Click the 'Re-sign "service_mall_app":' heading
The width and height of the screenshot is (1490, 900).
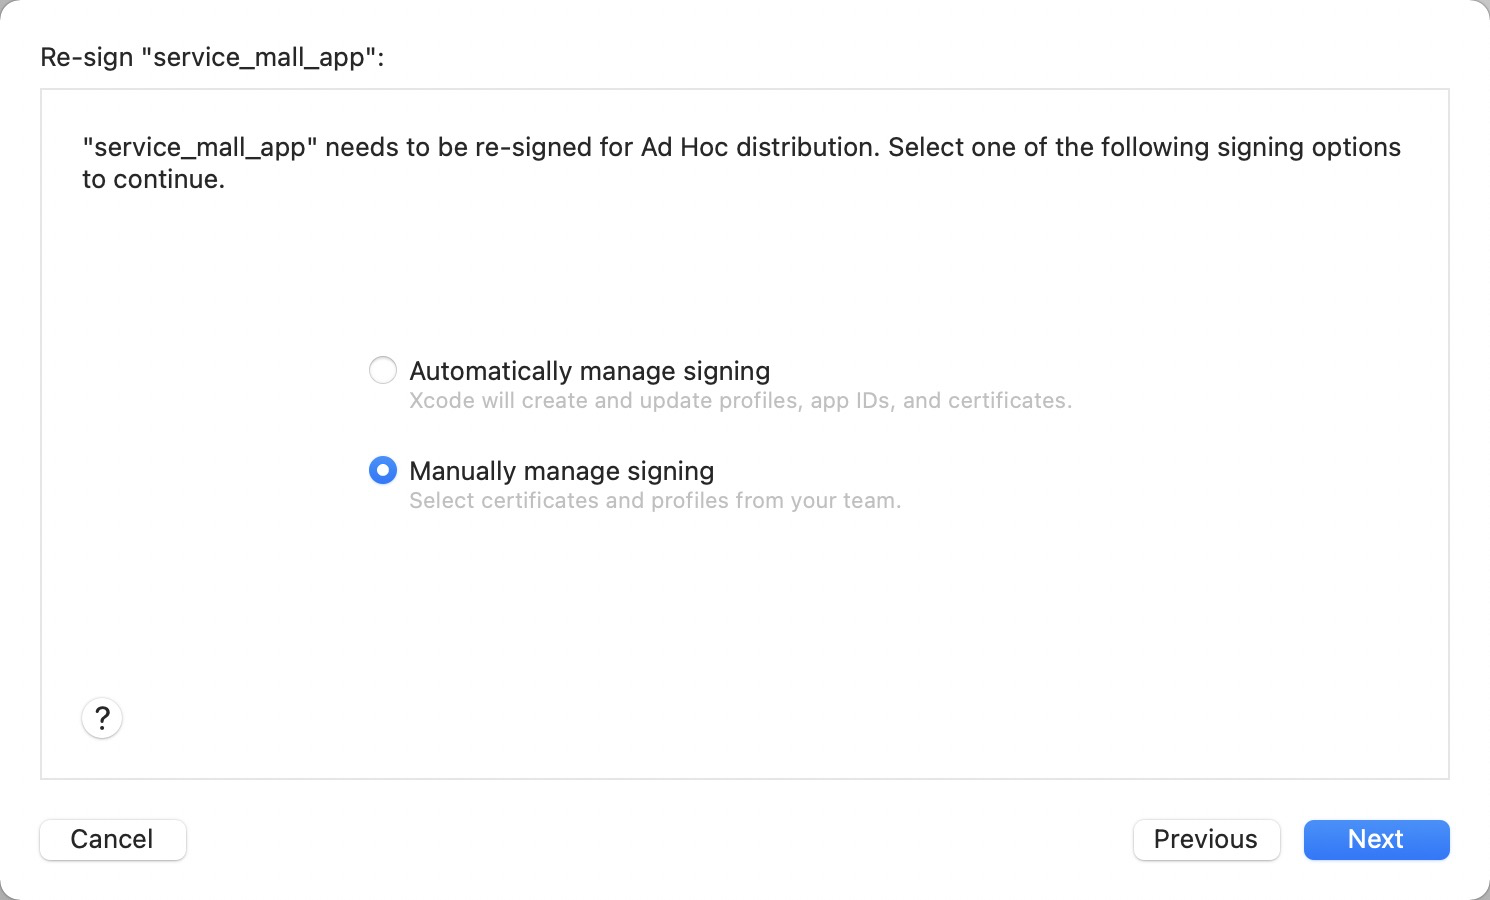[212, 57]
